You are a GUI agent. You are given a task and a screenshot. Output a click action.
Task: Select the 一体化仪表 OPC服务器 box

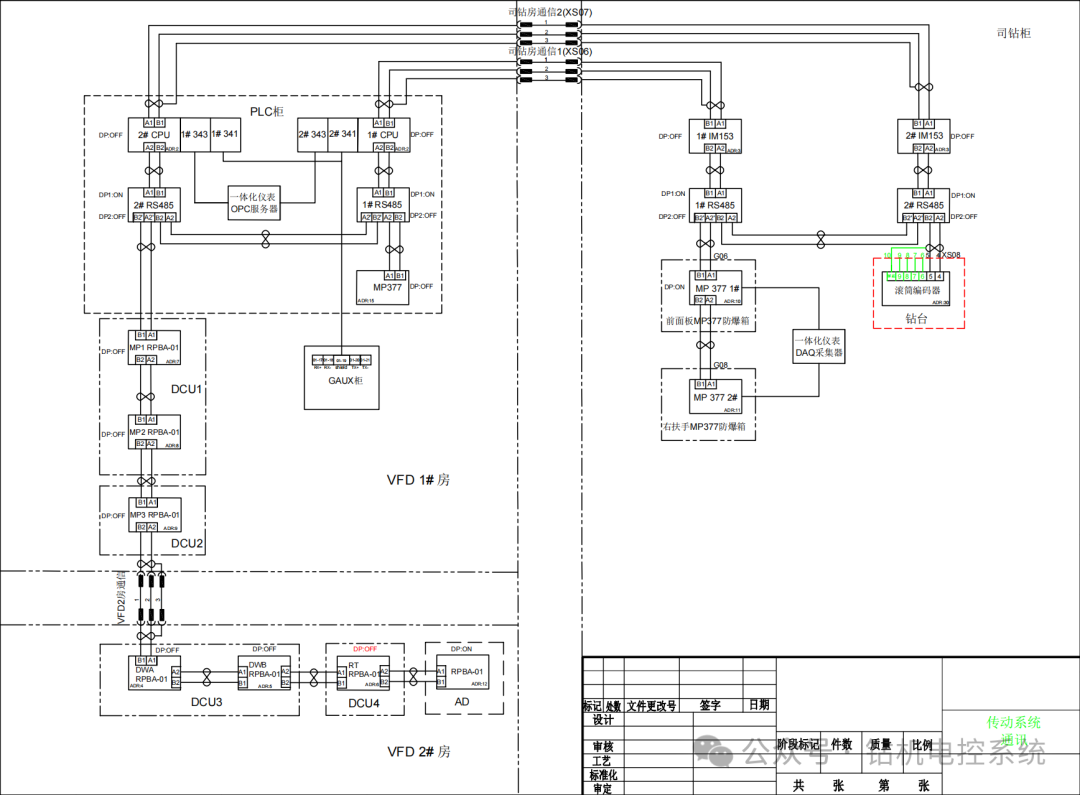point(254,203)
